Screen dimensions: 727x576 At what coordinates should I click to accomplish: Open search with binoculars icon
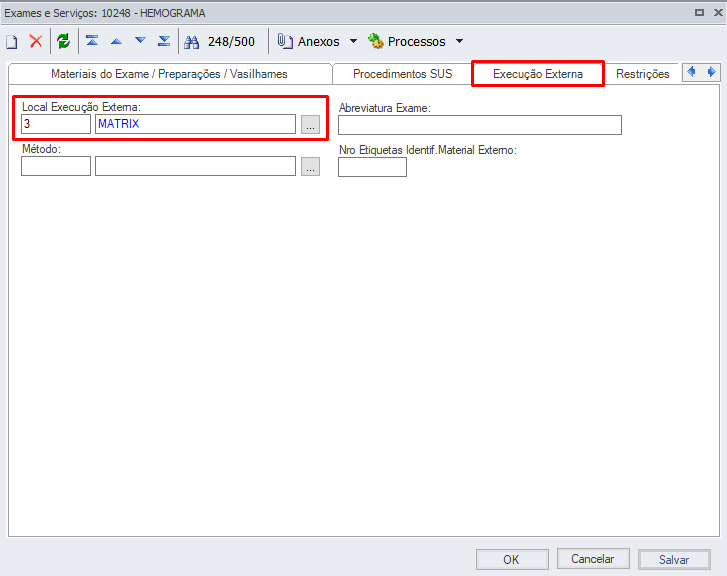[x=191, y=42]
